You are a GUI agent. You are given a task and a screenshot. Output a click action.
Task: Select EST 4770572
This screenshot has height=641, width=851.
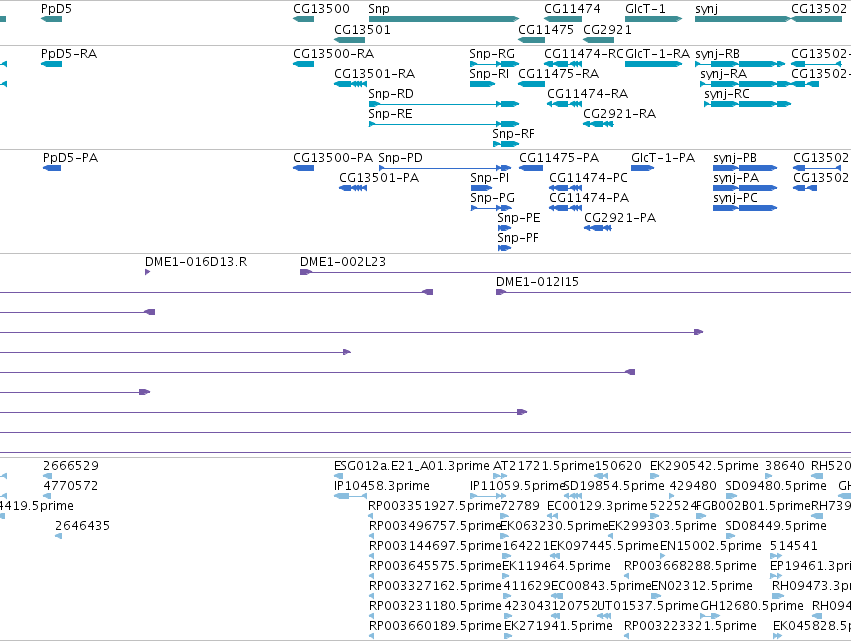pyautogui.click(x=47, y=496)
